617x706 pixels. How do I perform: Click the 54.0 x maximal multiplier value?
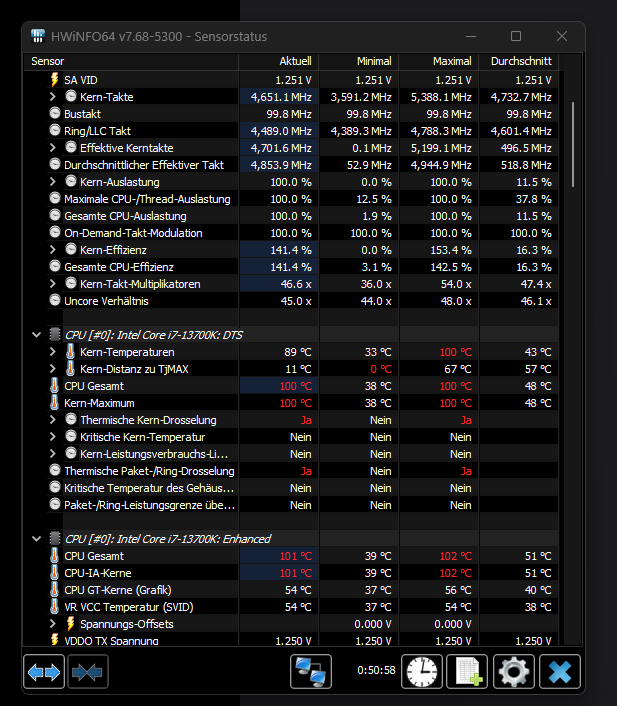pyautogui.click(x=456, y=284)
